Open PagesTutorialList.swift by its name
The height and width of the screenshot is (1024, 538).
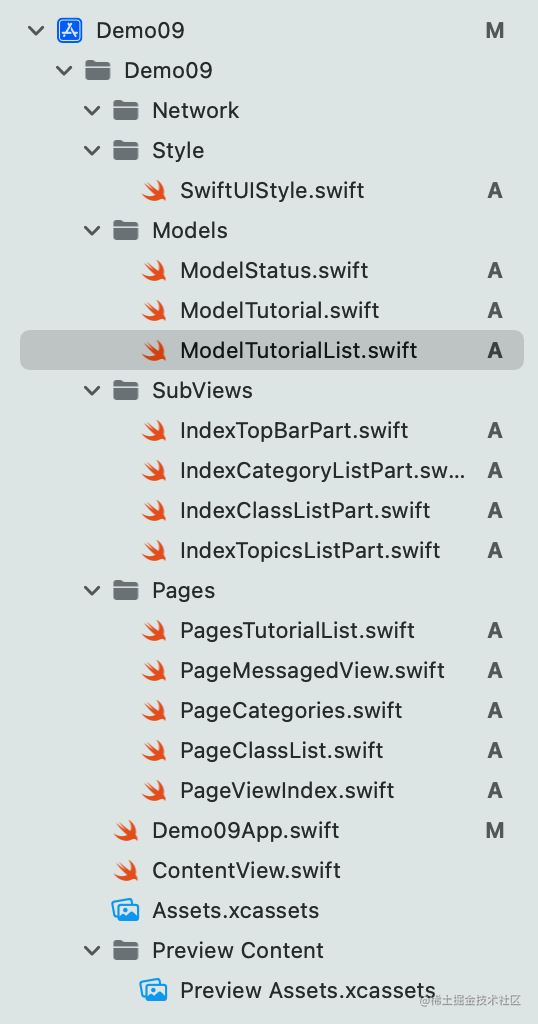coord(297,630)
